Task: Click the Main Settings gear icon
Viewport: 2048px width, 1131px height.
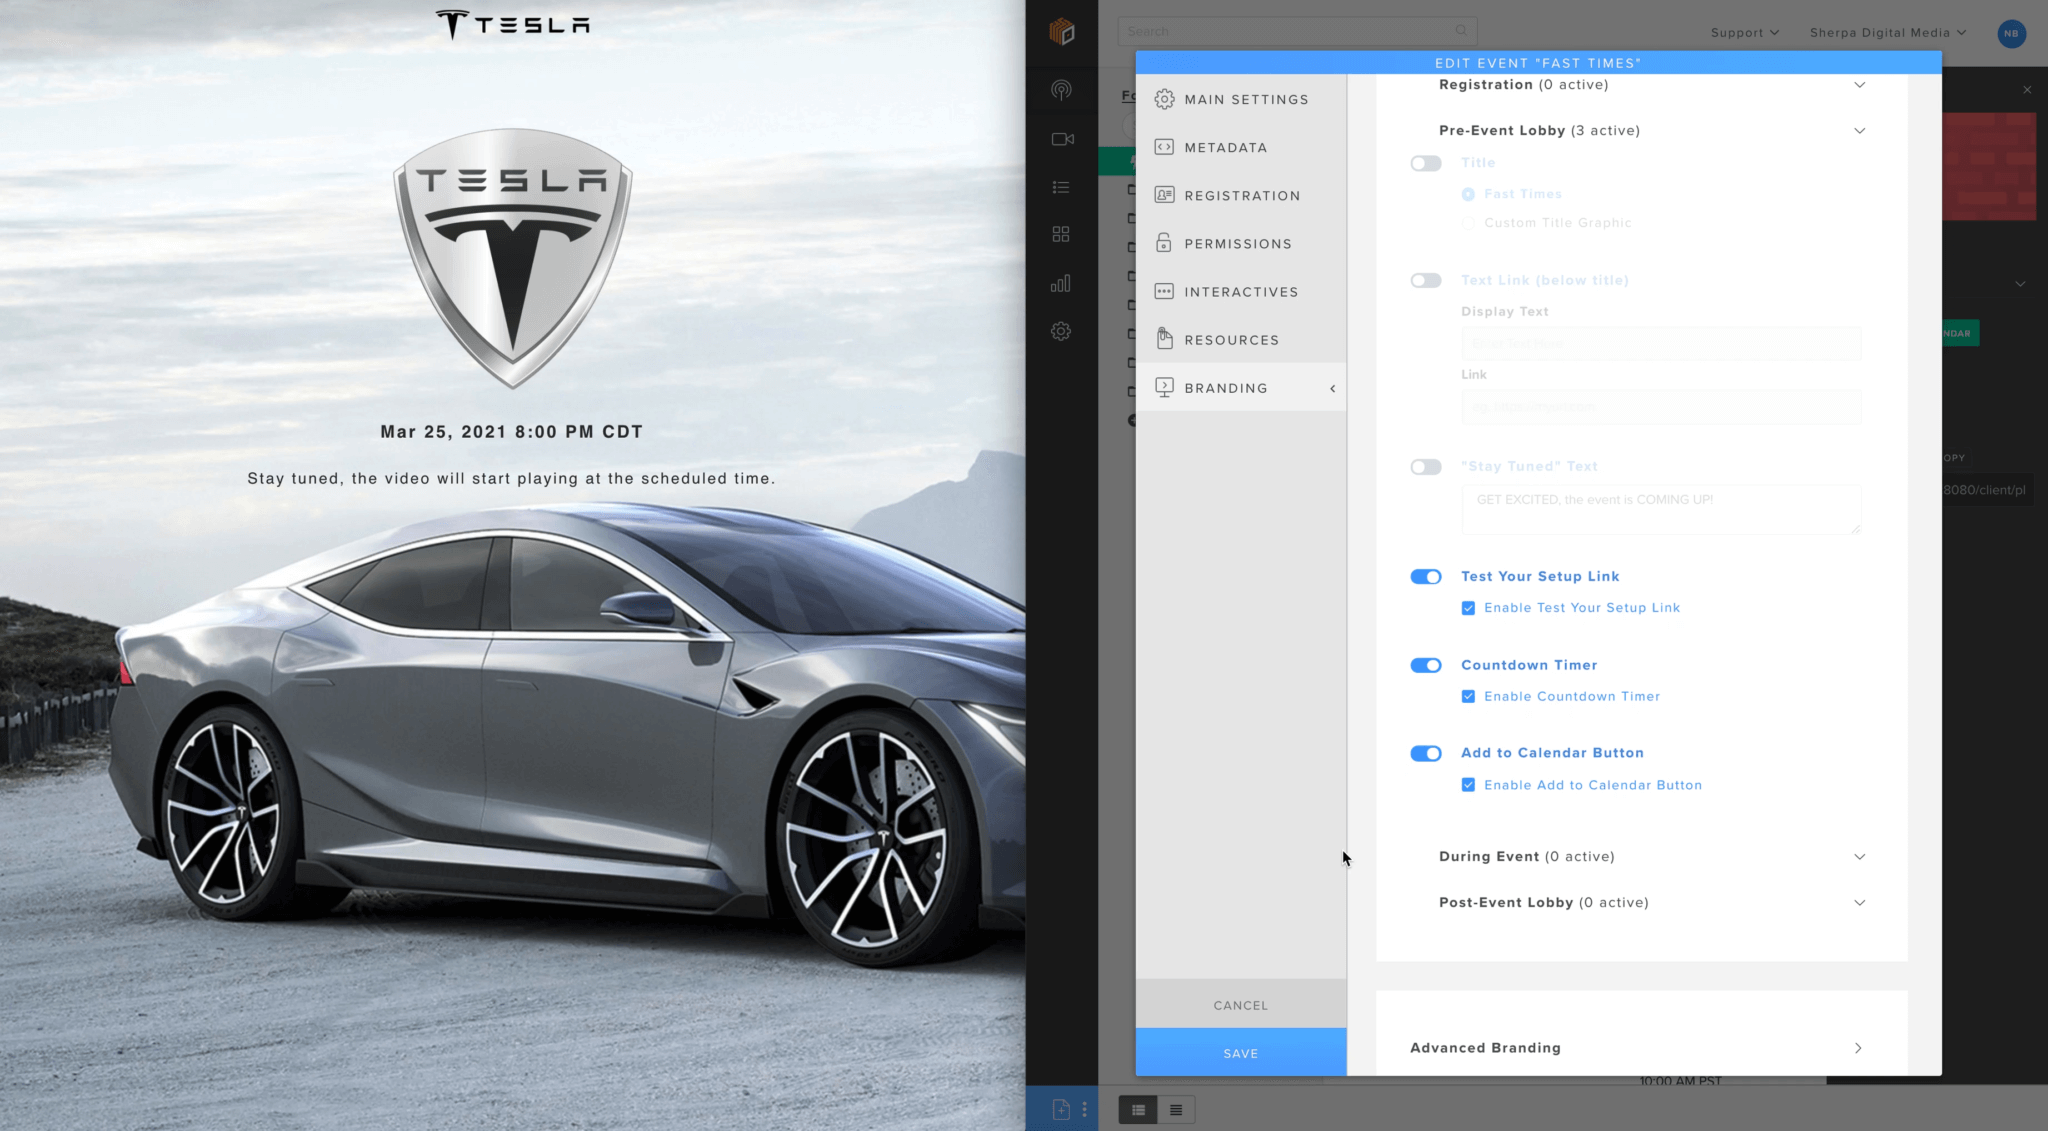Action: [x=1164, y=99]
